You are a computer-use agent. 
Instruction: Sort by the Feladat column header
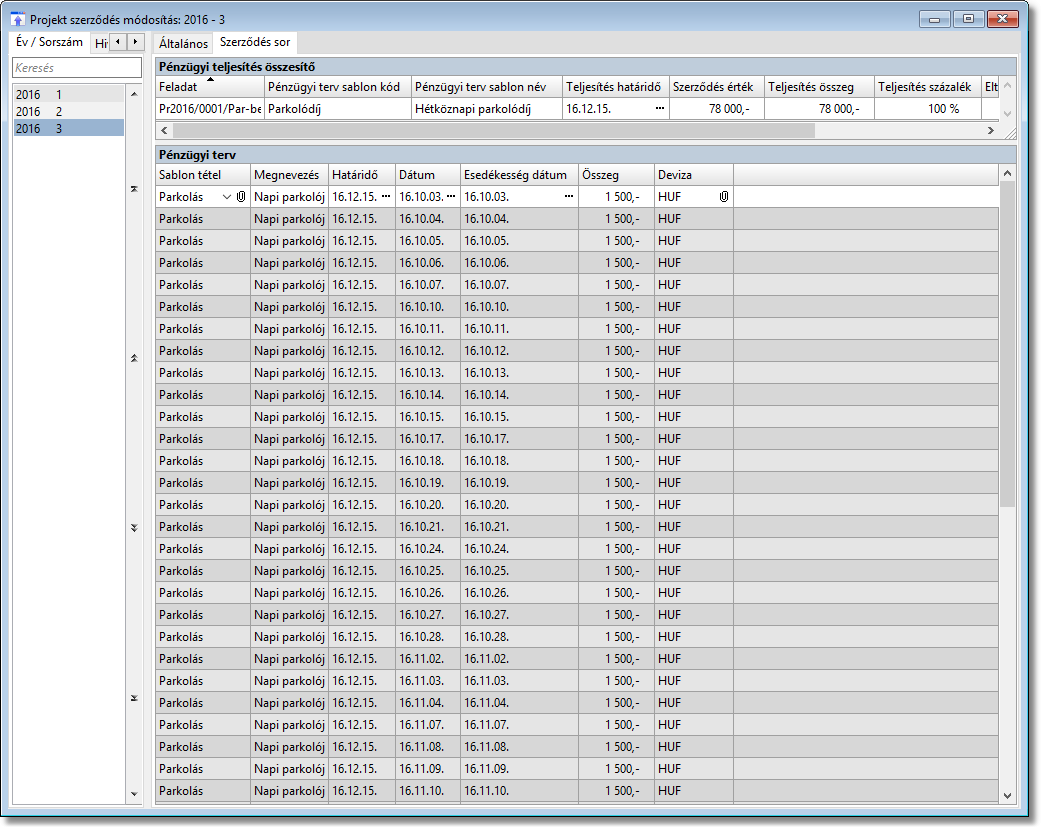click(210, 87)
